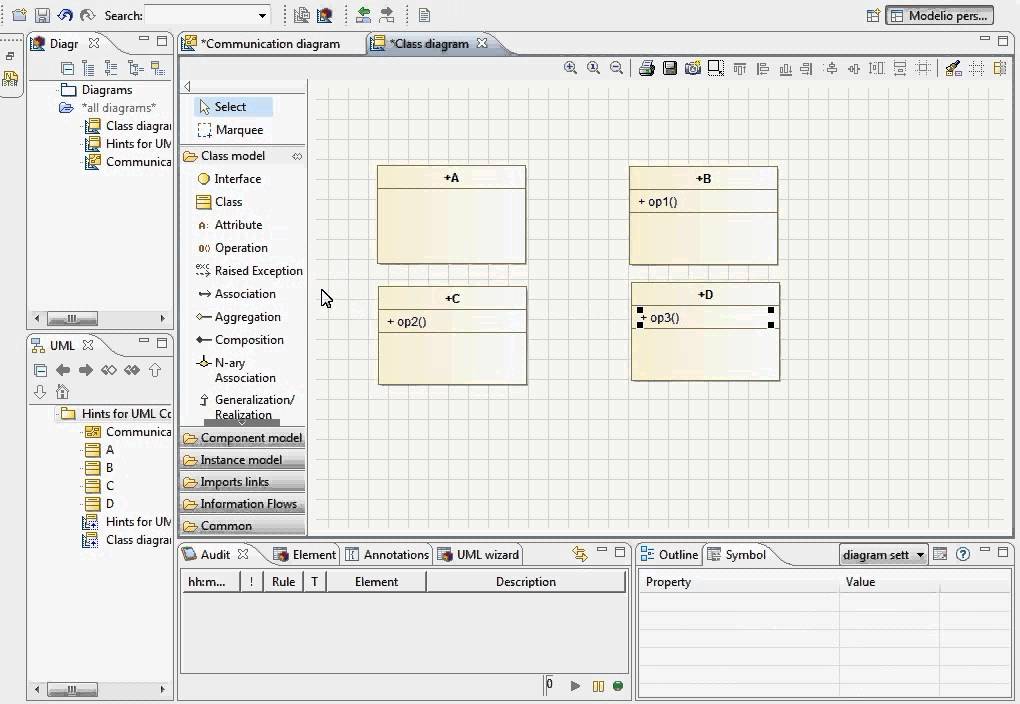Align selected elements to top
The width and height of the screenshot is (1020, 704).
740,68
